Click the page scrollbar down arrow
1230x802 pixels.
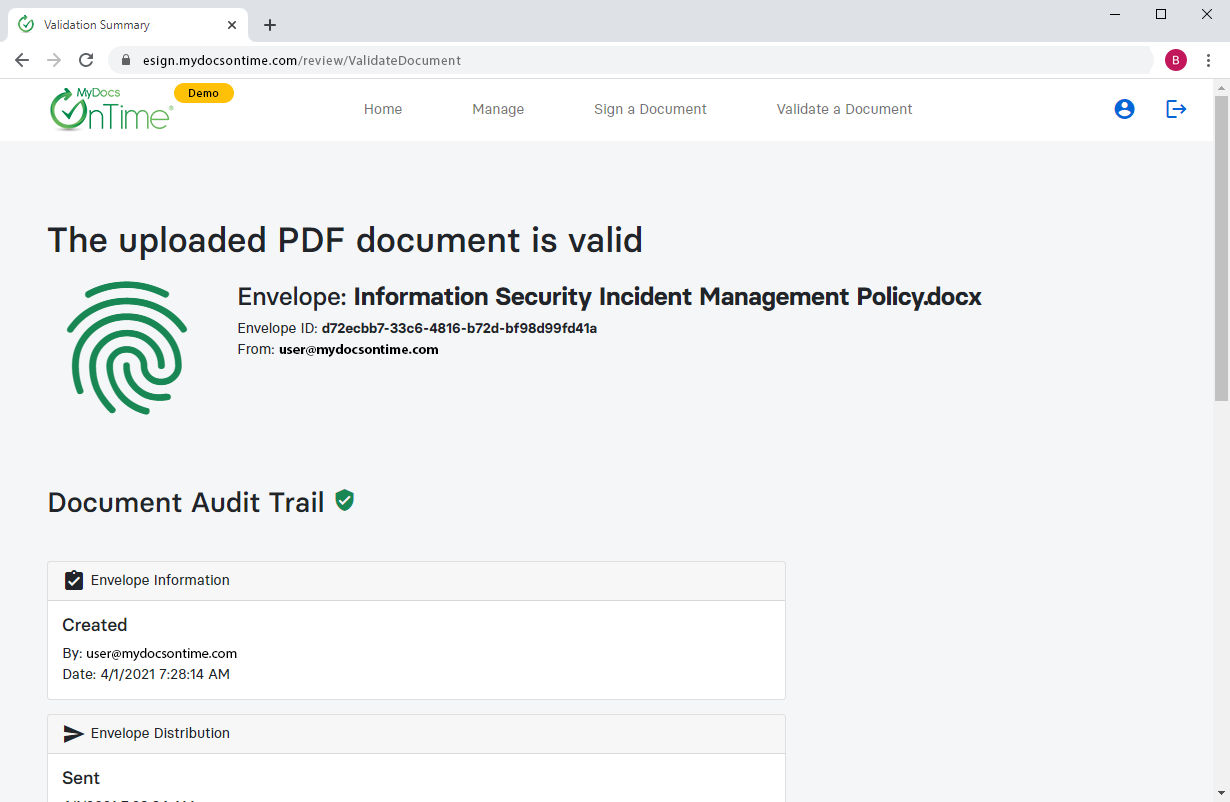click(1222, 793)
